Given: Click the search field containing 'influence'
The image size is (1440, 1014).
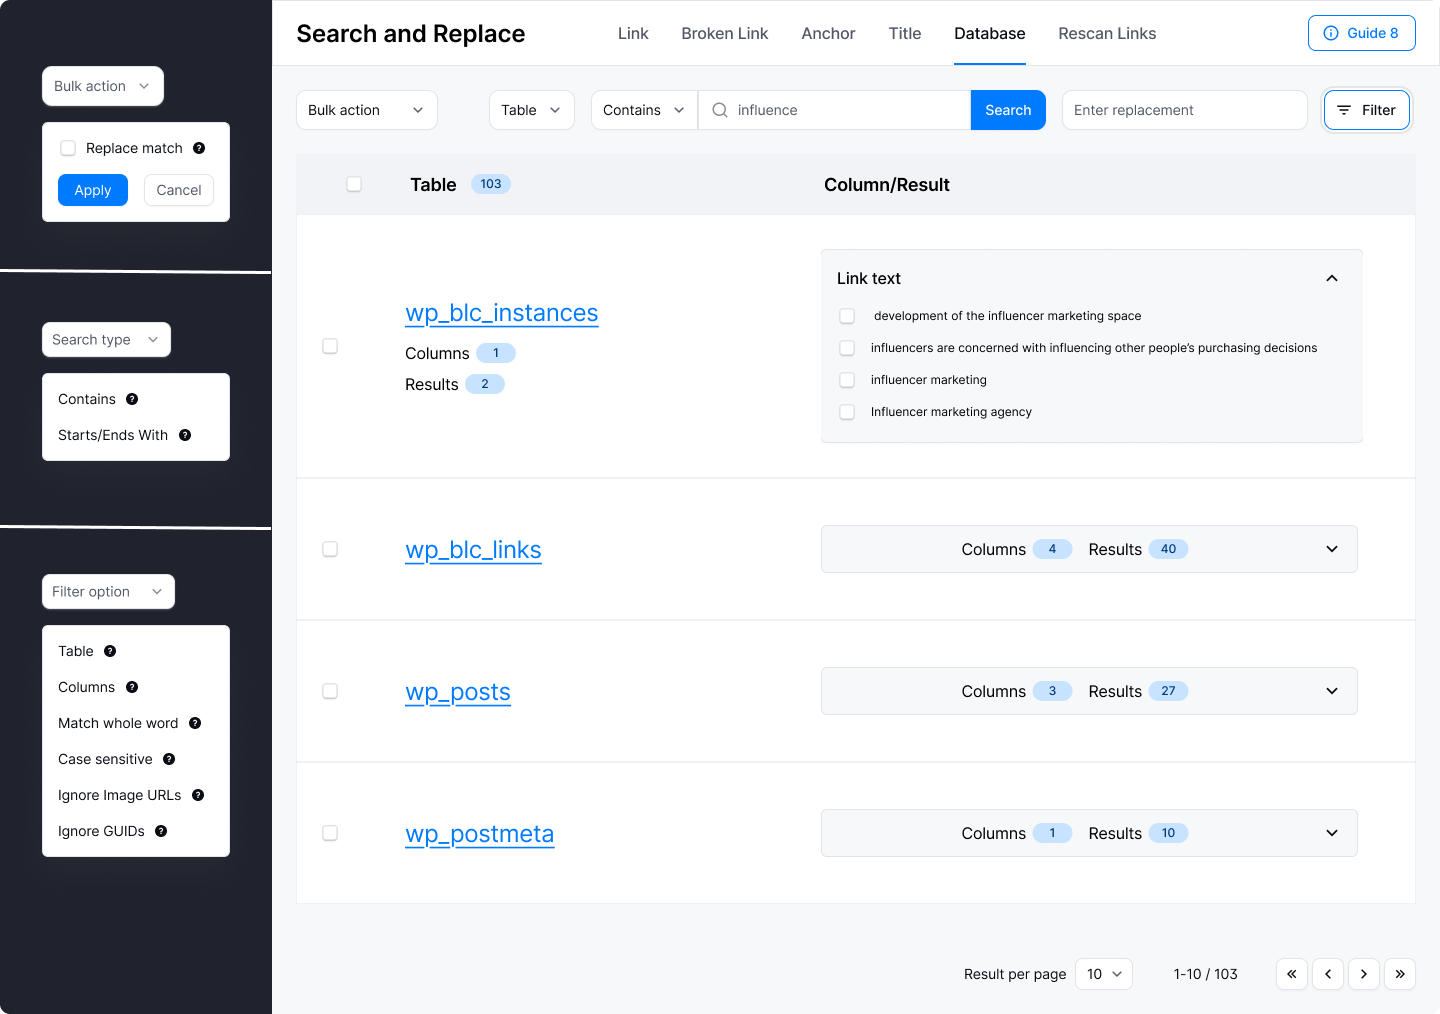Looking at the screenshot, I should point(834,110).
